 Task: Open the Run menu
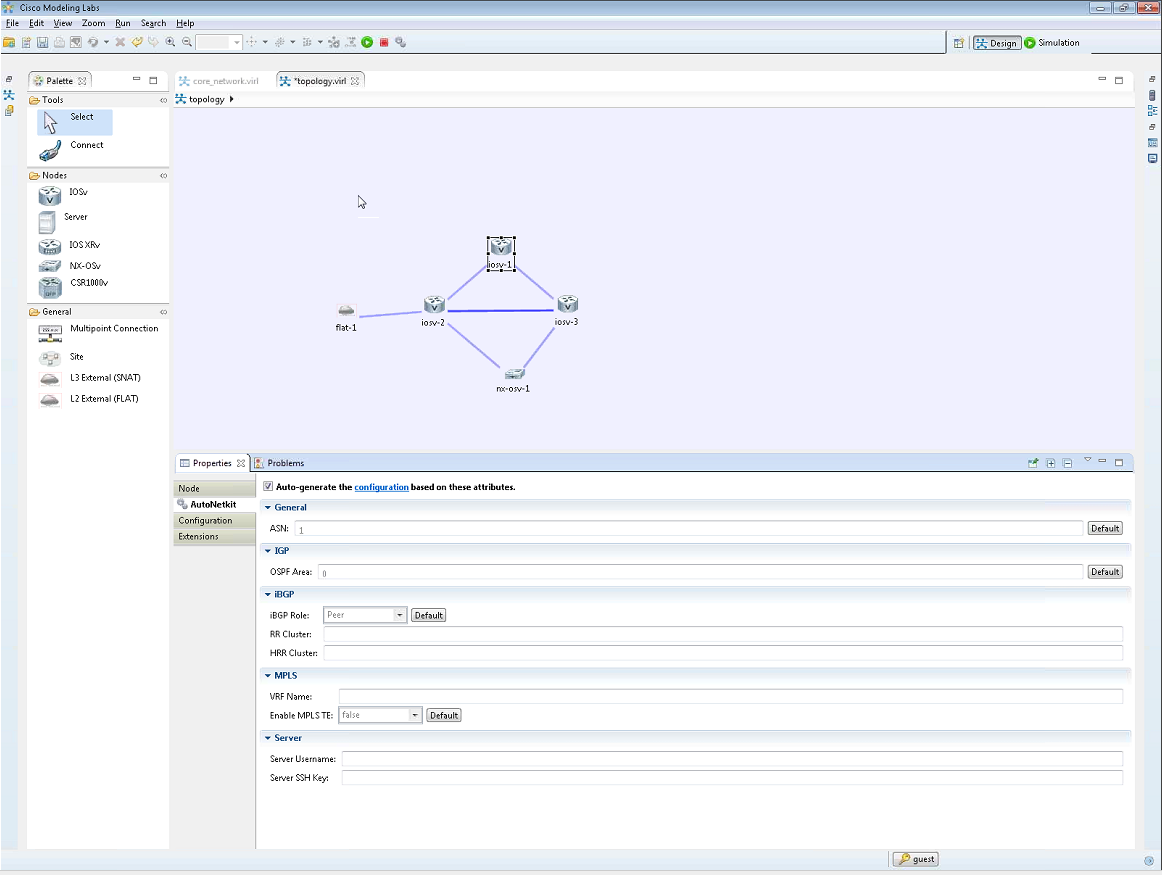click(123, 23)
